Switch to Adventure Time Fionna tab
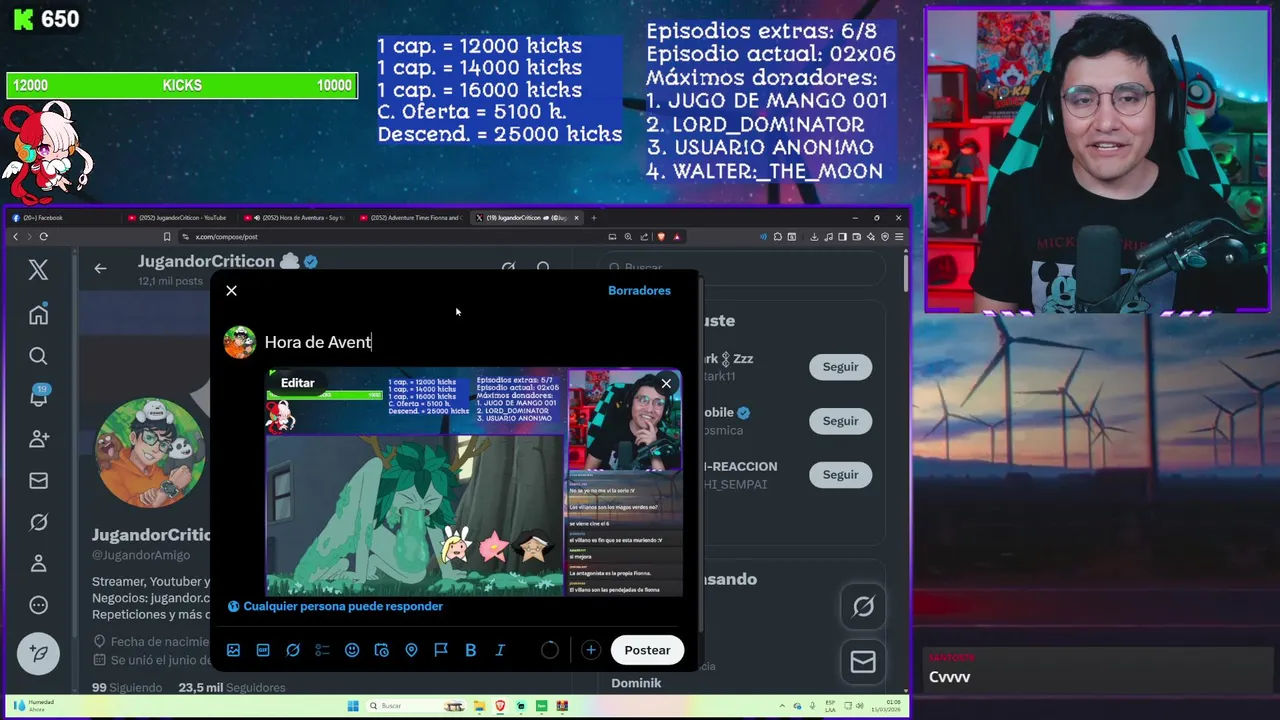This screenshot has height=720, width=1280. pyautogui.click(x=413, y=217)
